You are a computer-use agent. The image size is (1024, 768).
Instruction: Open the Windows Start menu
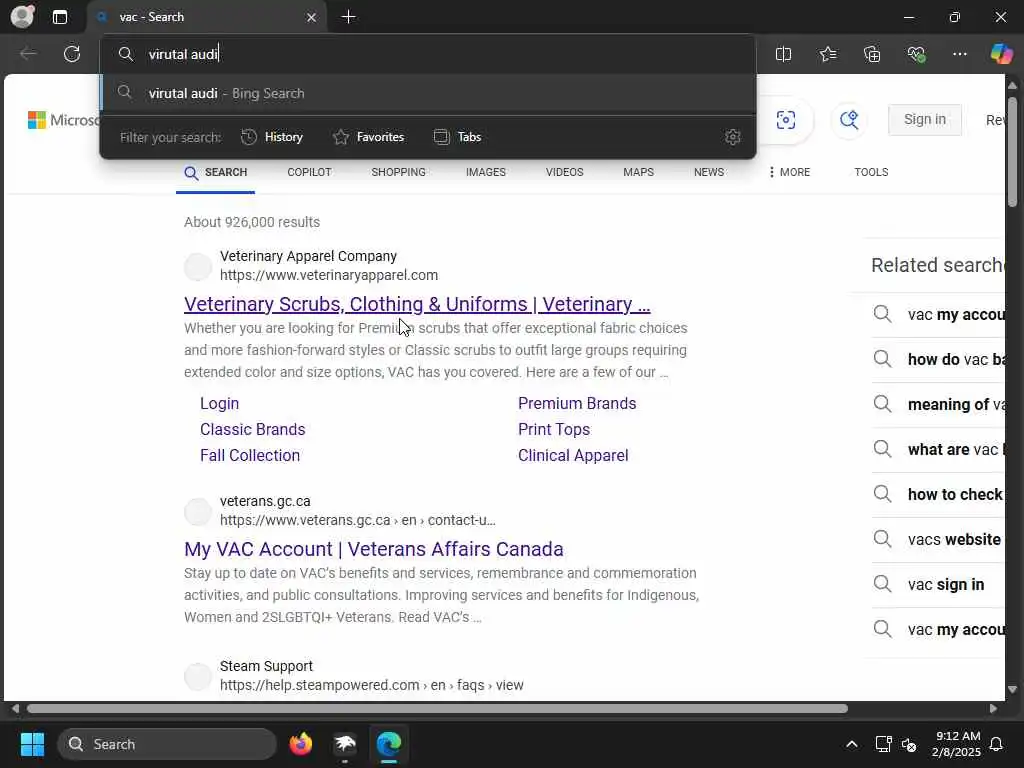point(32,744)
